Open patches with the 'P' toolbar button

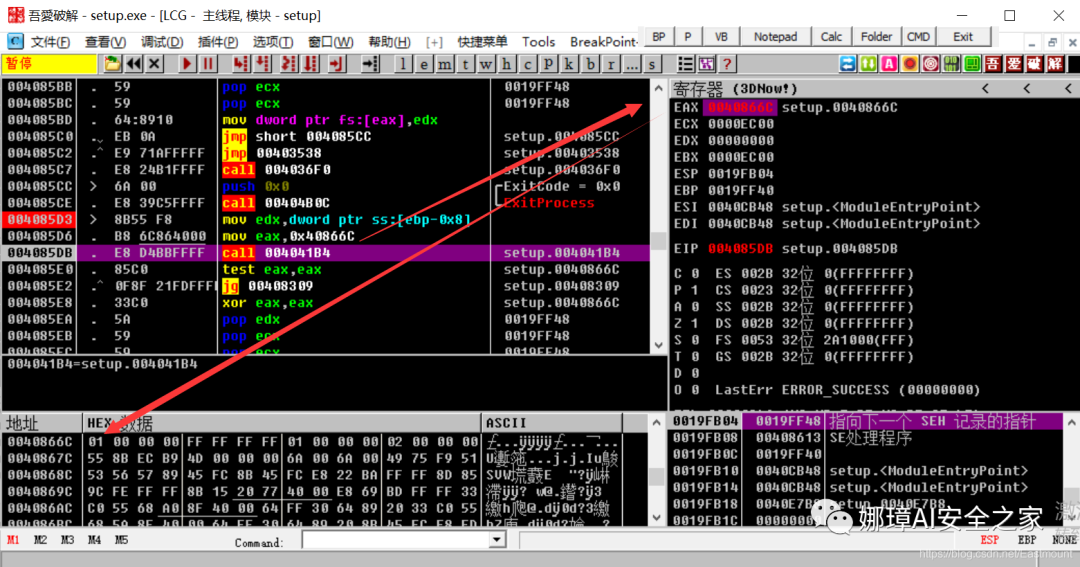tap(548, 64)
